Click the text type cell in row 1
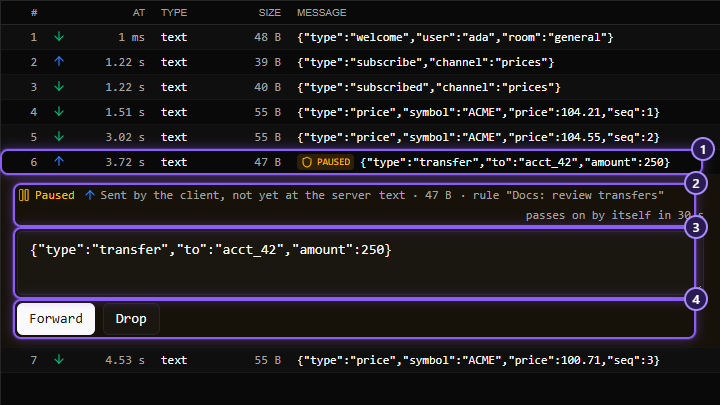Screen dimensions: 720x405 [x=174, y=37]
